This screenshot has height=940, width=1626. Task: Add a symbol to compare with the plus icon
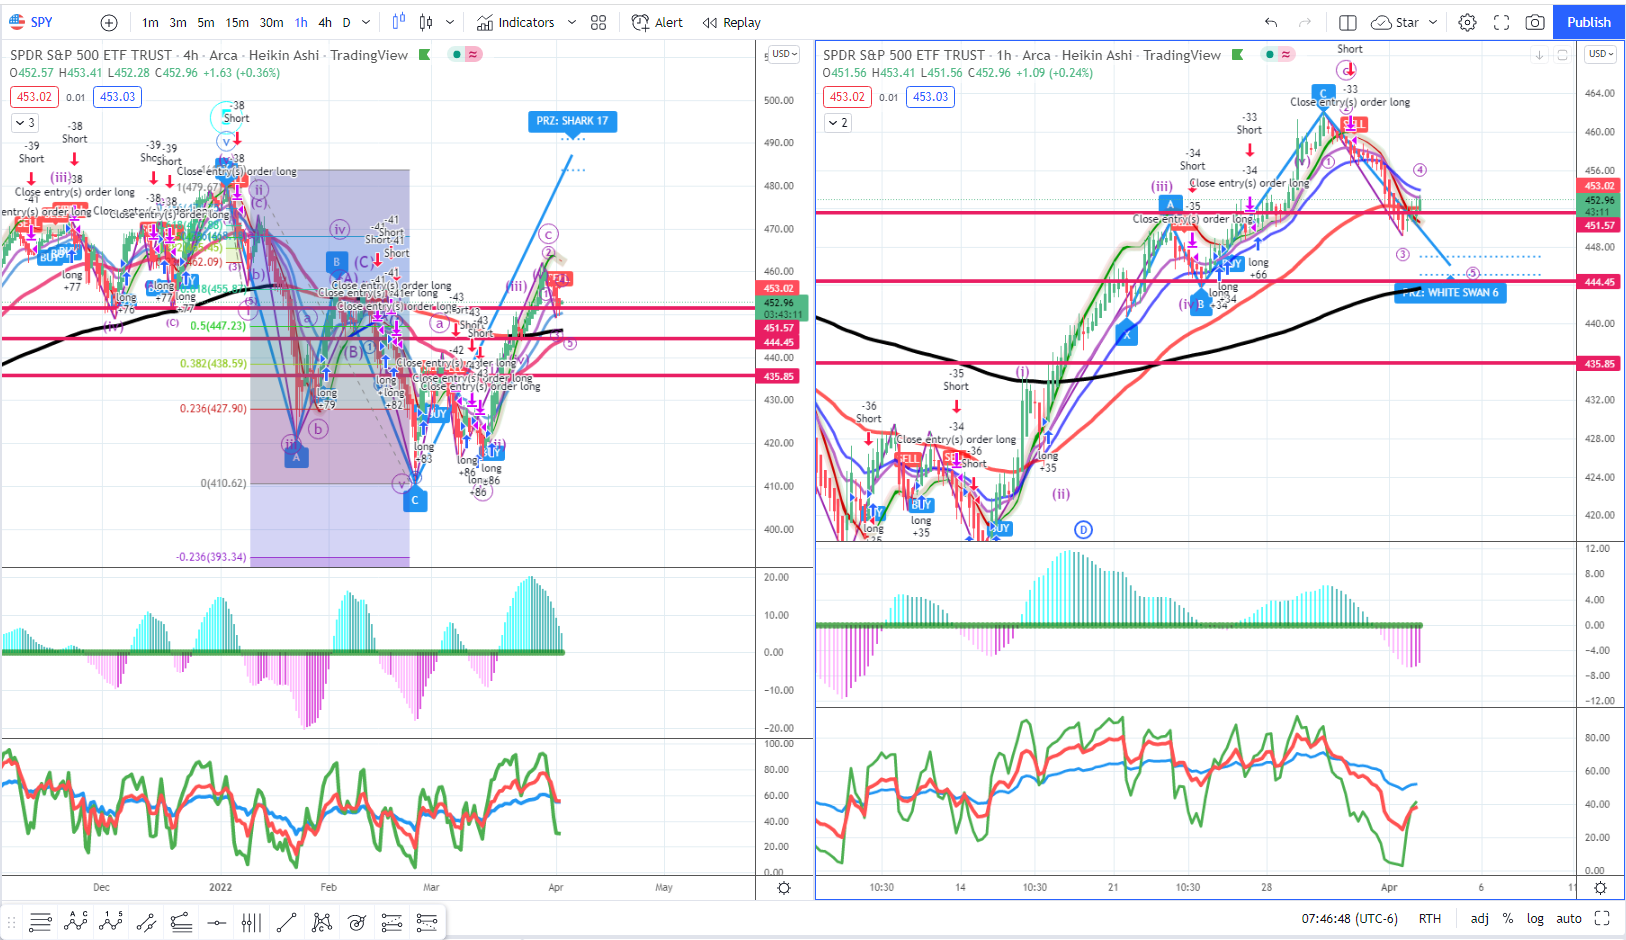point(109,22)
